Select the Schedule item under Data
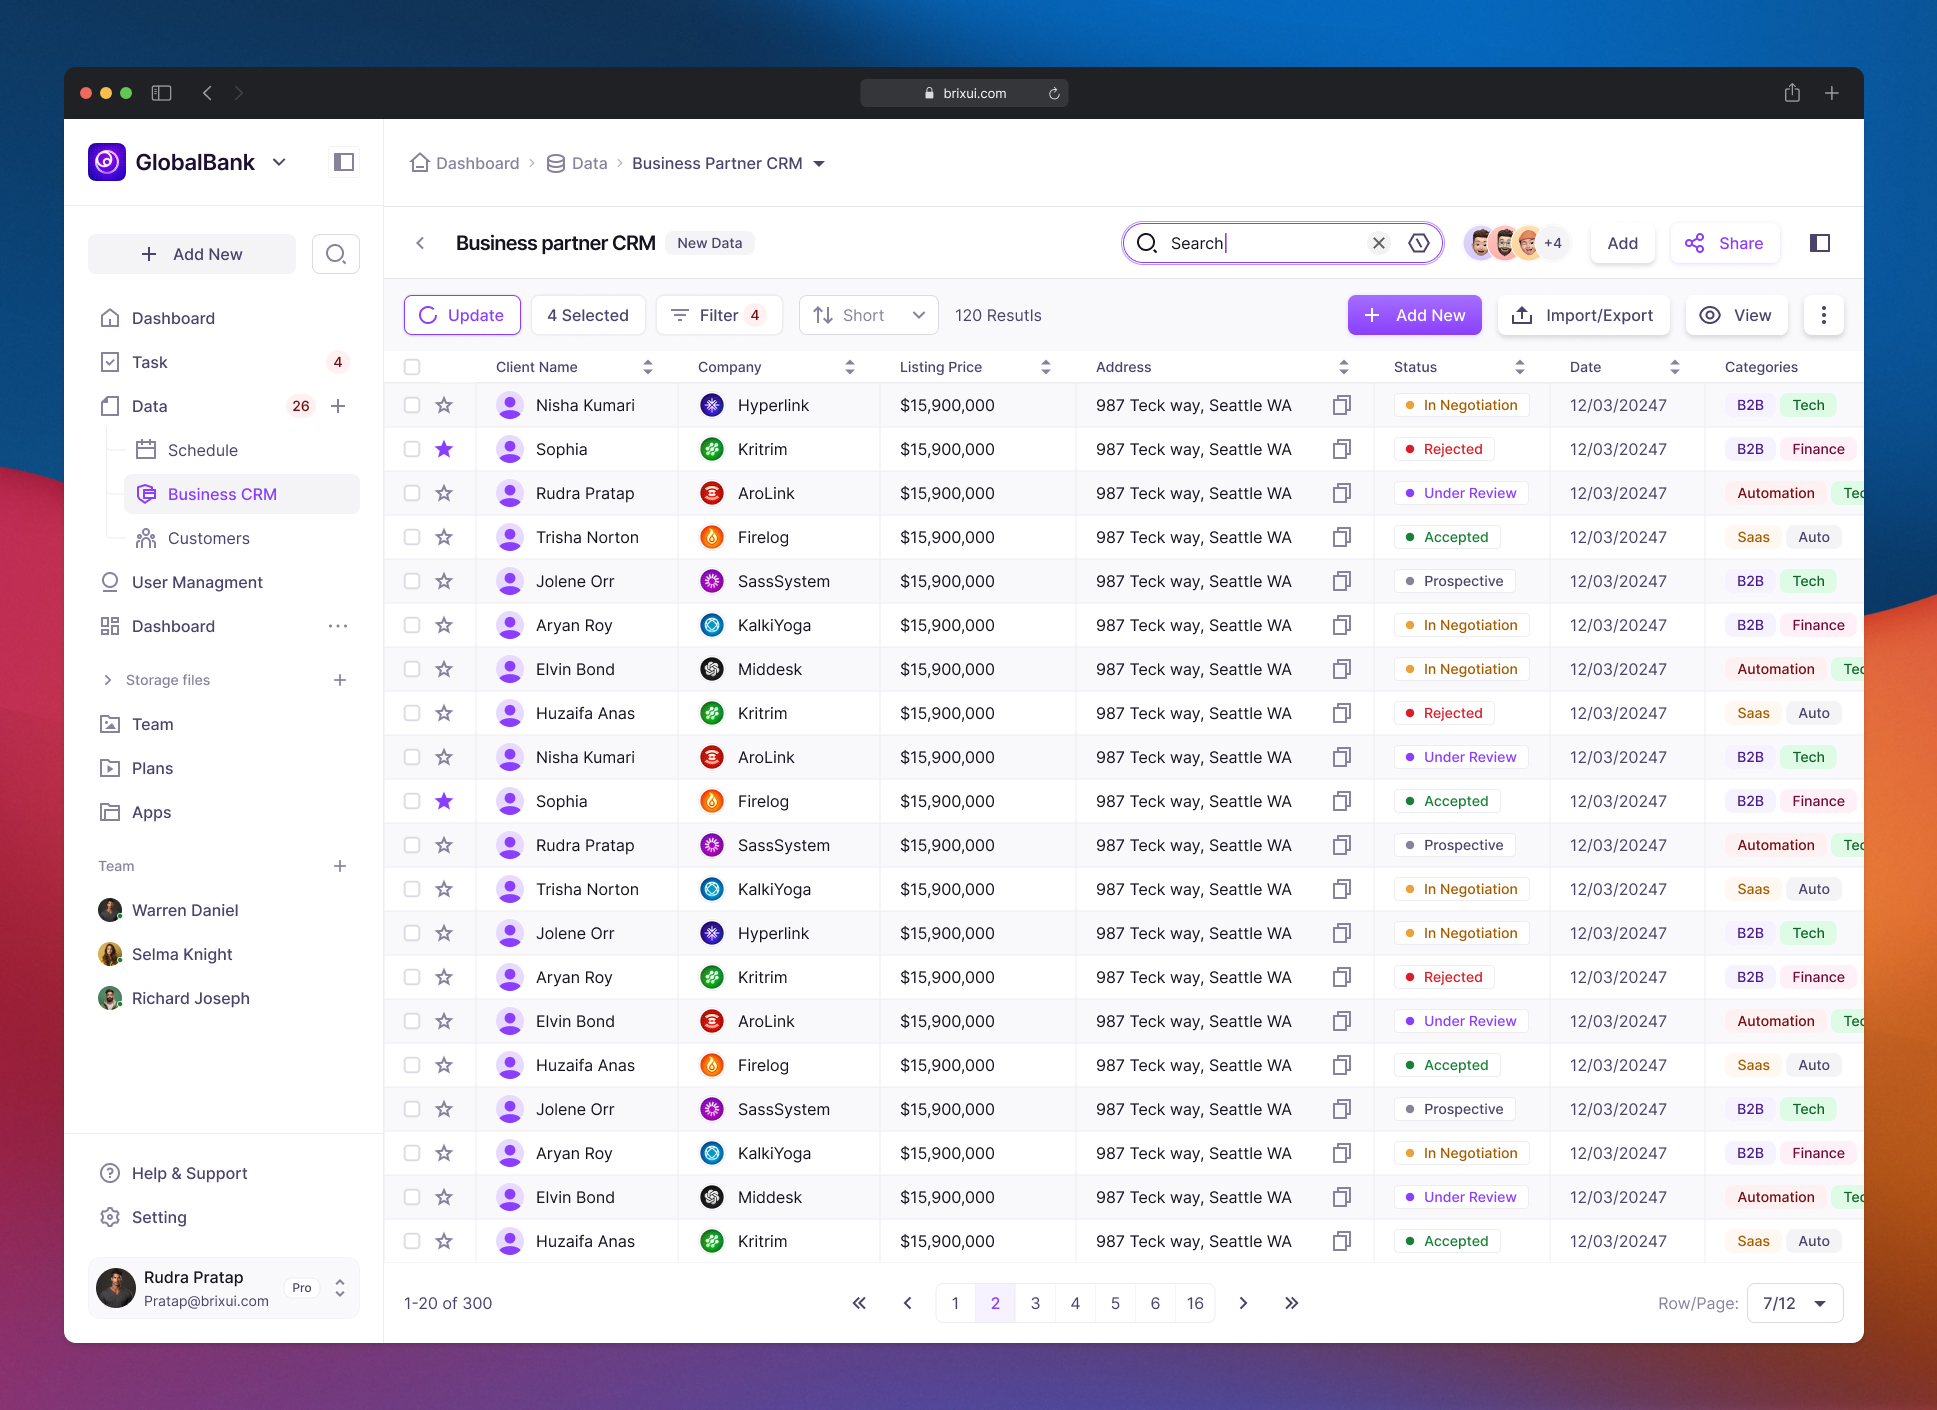The width and height of the screenshot is (1937, 1410). (x=203, y=449)
